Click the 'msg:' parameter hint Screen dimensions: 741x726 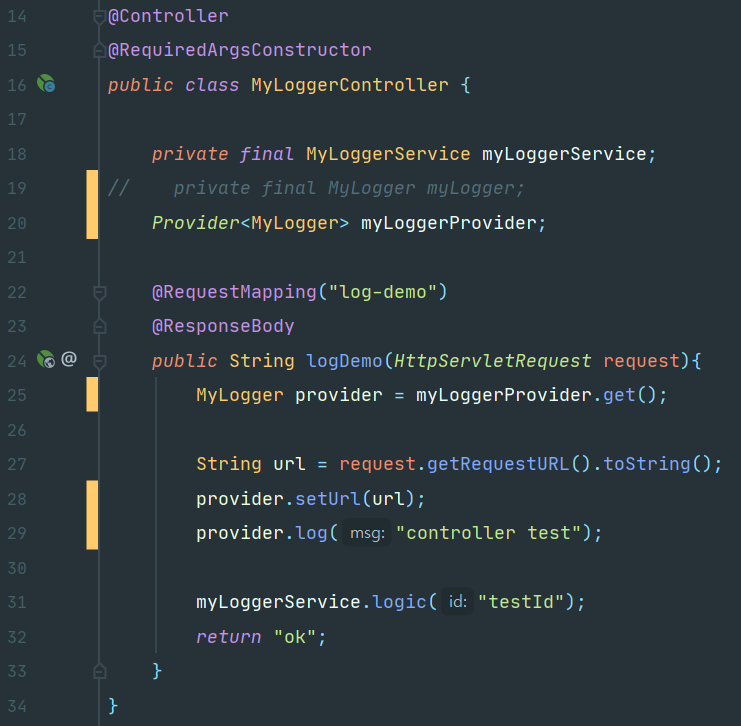click(367, 533)
